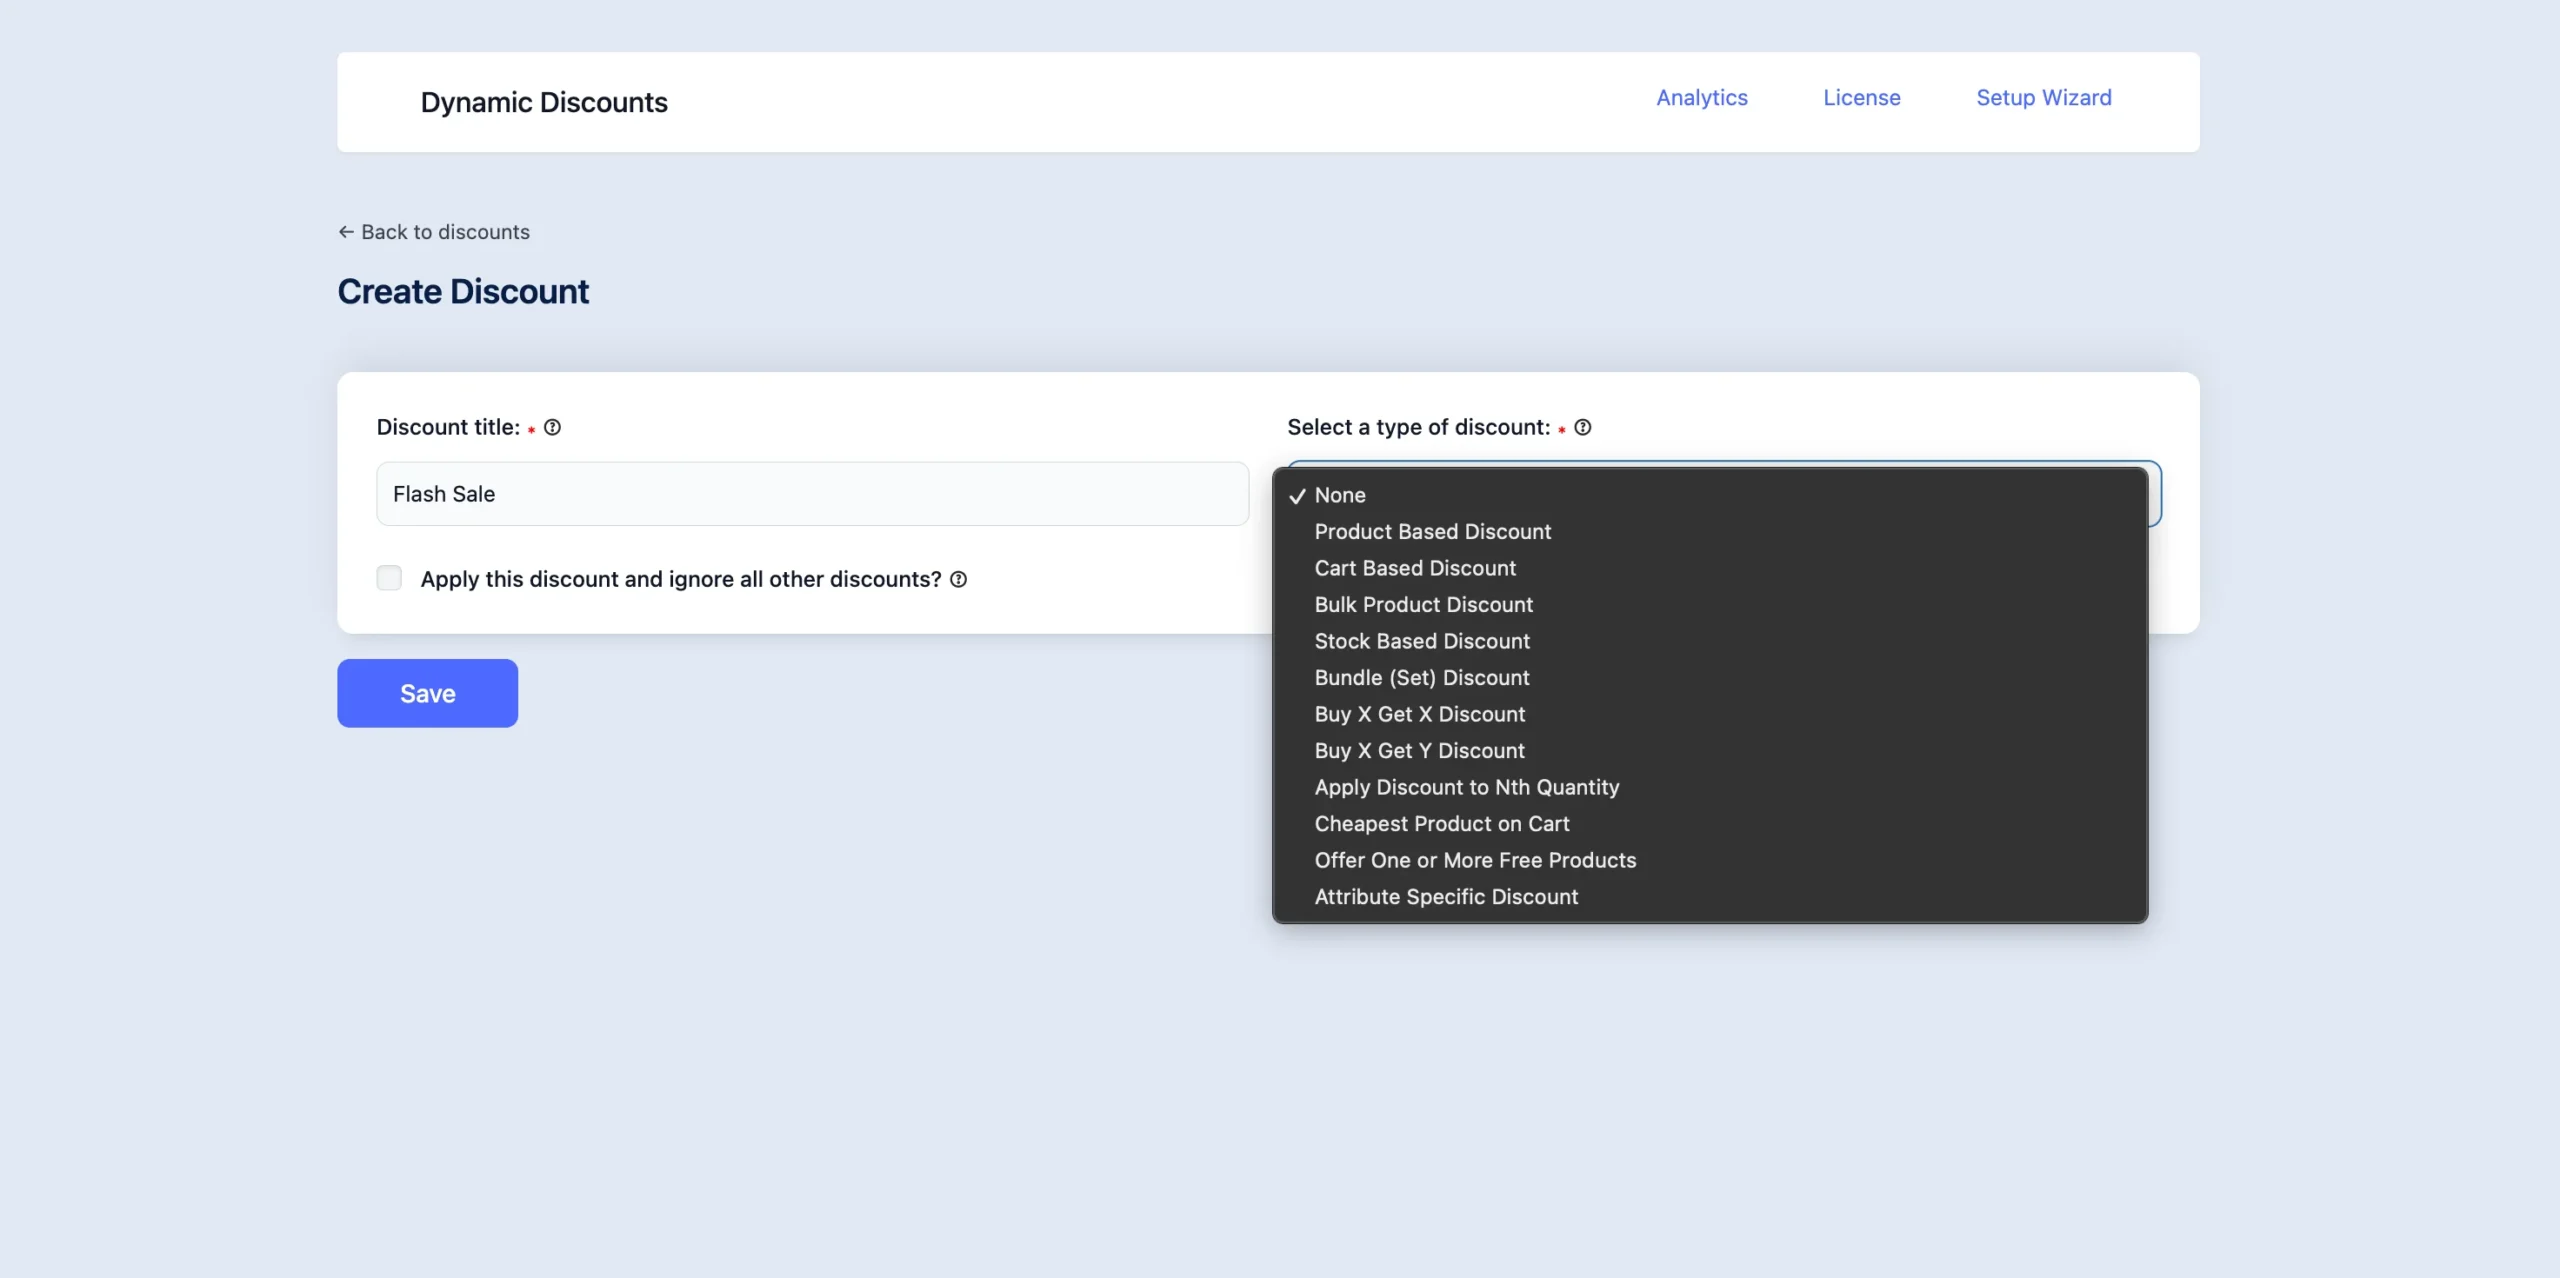This screenshot has height=1278, width=2560.
Task: Enable ignore all other discounts checkbox
Action: tap(389, 578)
